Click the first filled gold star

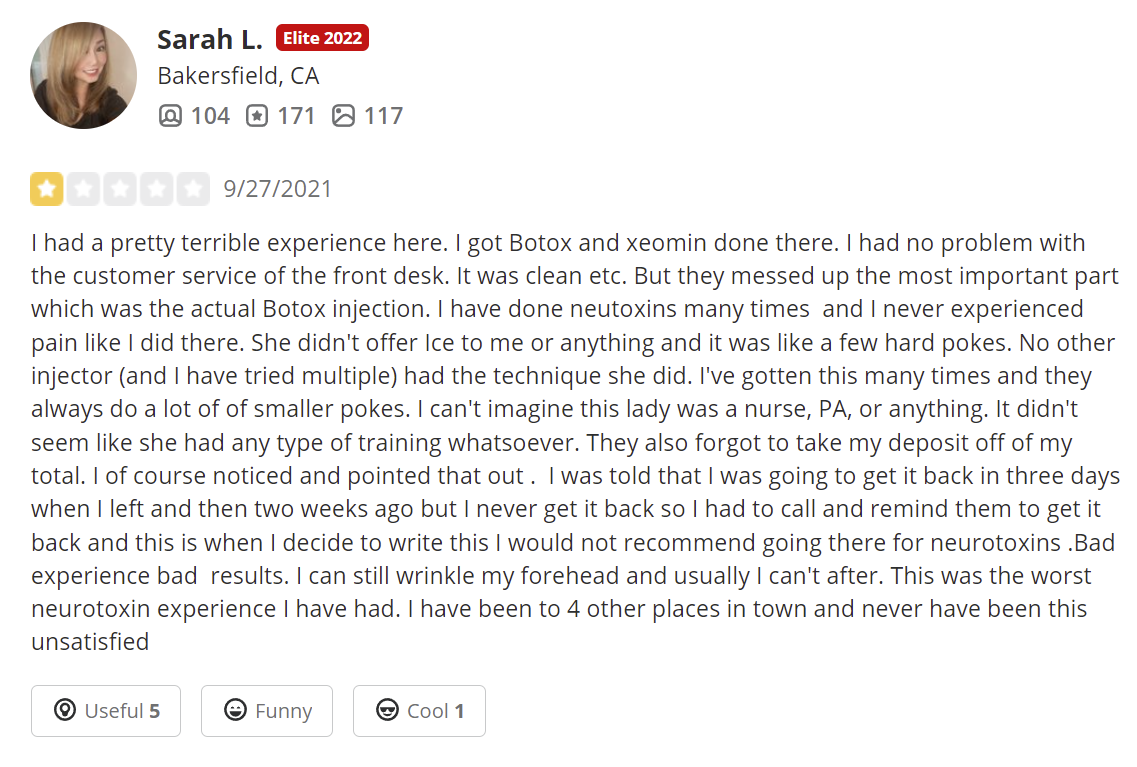click(x=47, y=189)
